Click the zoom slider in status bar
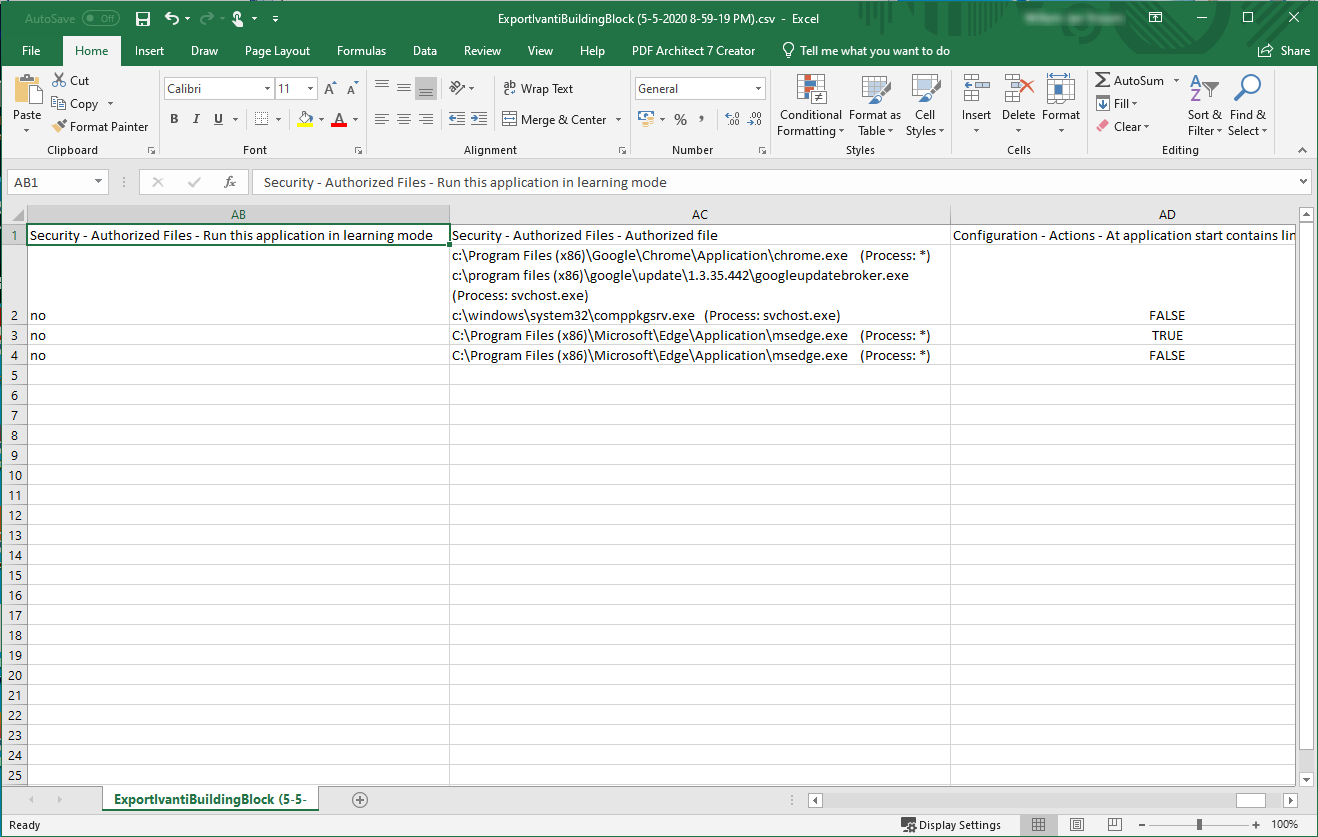 [x=1199, y=825]
